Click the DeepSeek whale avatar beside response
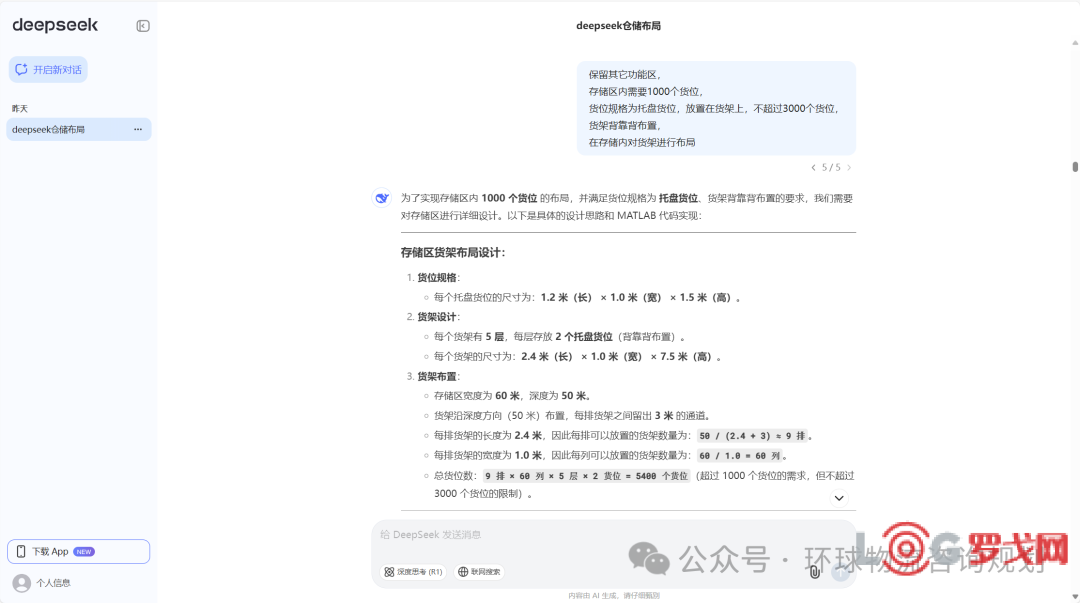This screenshot has height=603, width=1080. pyautogui.click(x=381, y=198)
